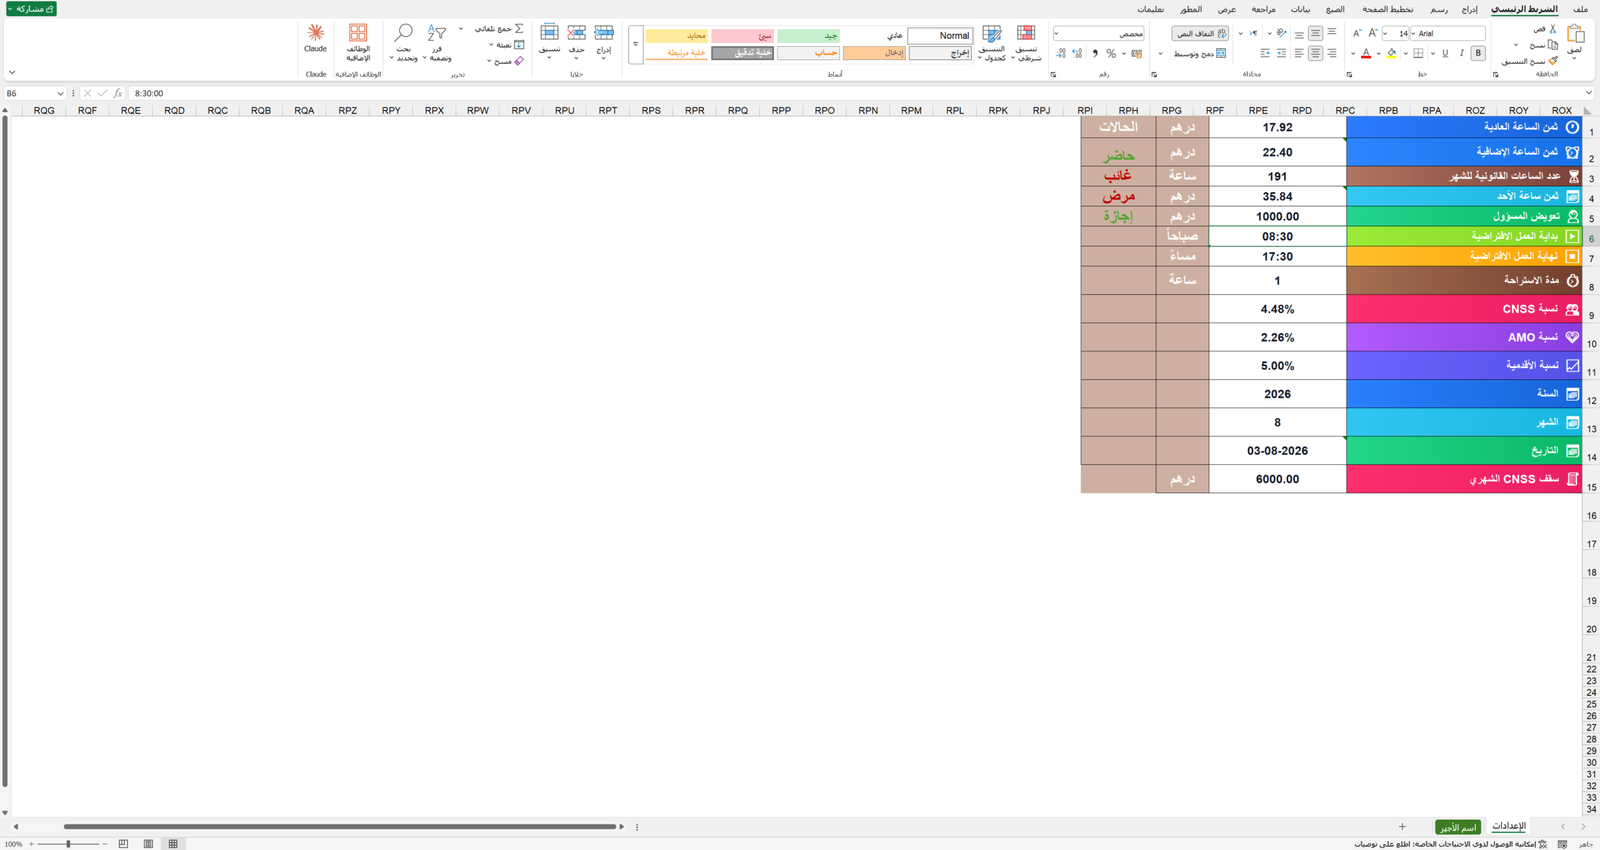Click the Increase Decimal icon
Screen dimensions: 1600x850
click(x=1077, y=53)
